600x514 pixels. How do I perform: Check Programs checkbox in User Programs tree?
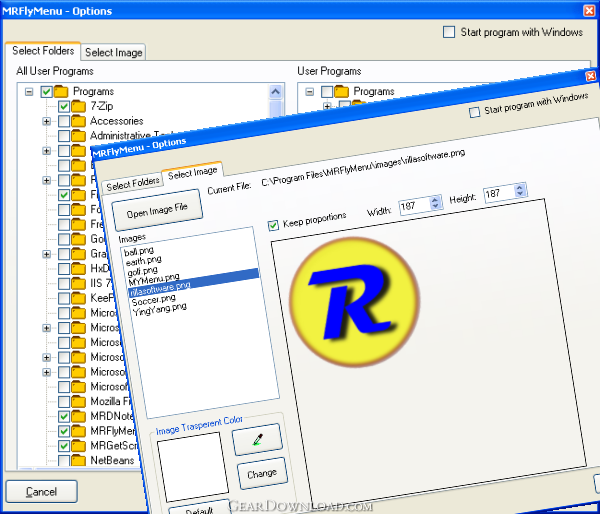[327, 92]
